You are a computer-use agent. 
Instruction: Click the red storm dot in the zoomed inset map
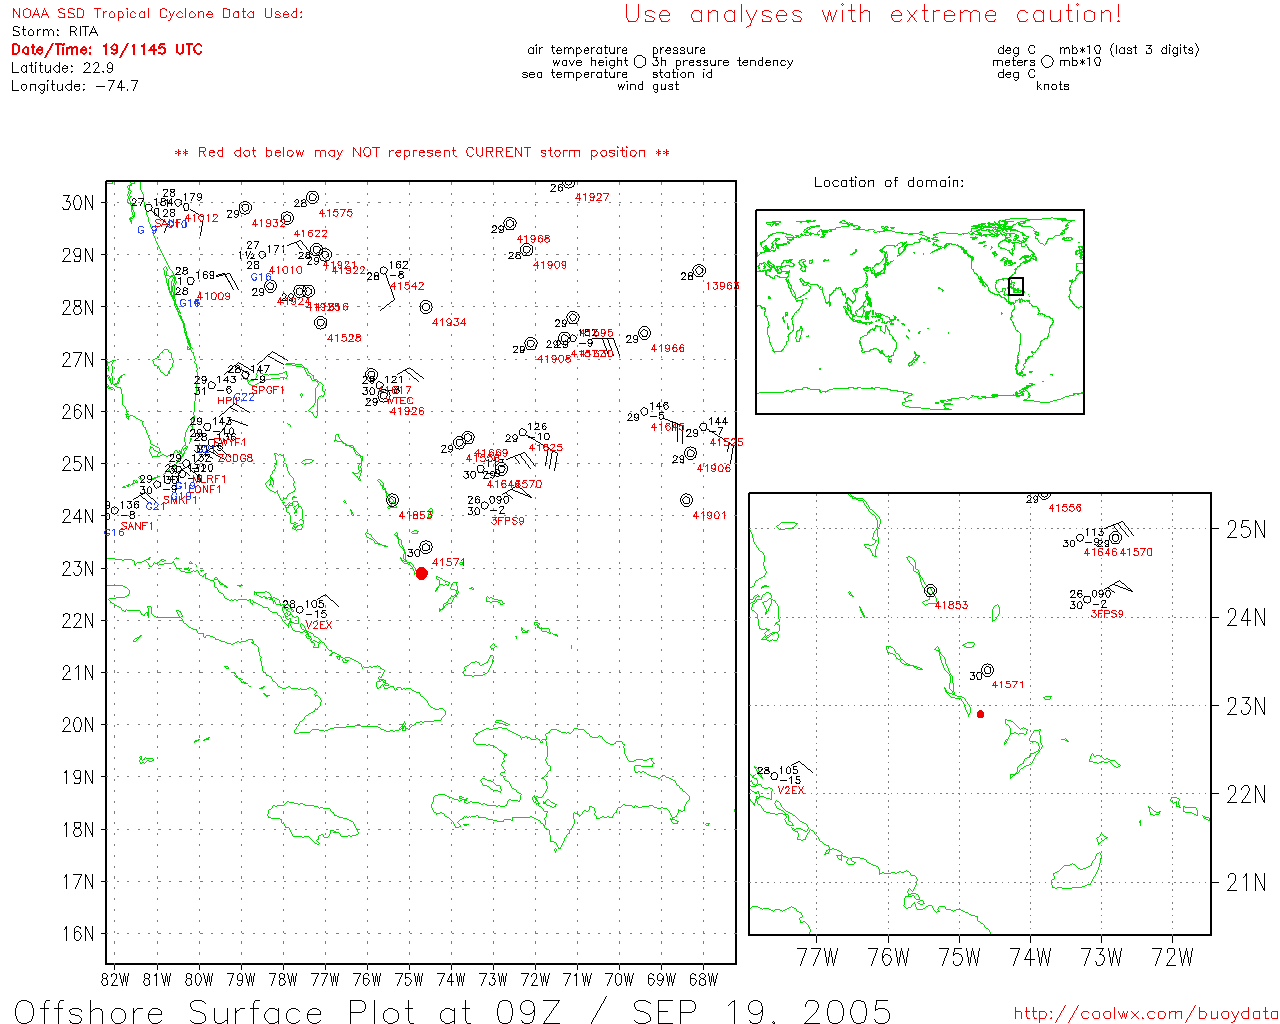(980, 714)
